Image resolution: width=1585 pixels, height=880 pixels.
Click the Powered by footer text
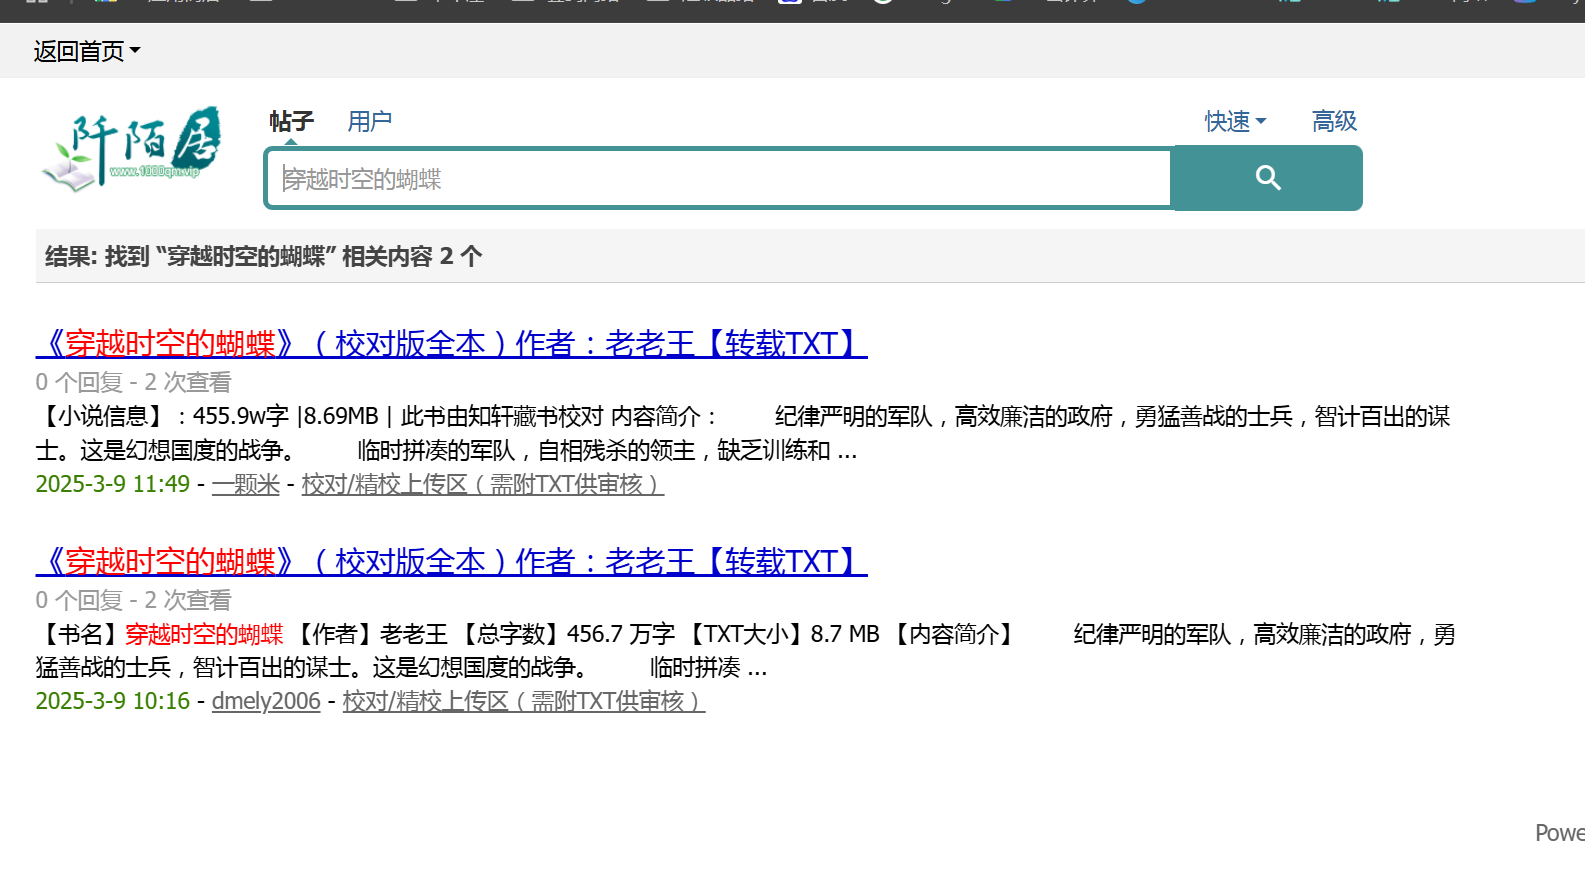pyautogui.click(x=1560, y=833)
